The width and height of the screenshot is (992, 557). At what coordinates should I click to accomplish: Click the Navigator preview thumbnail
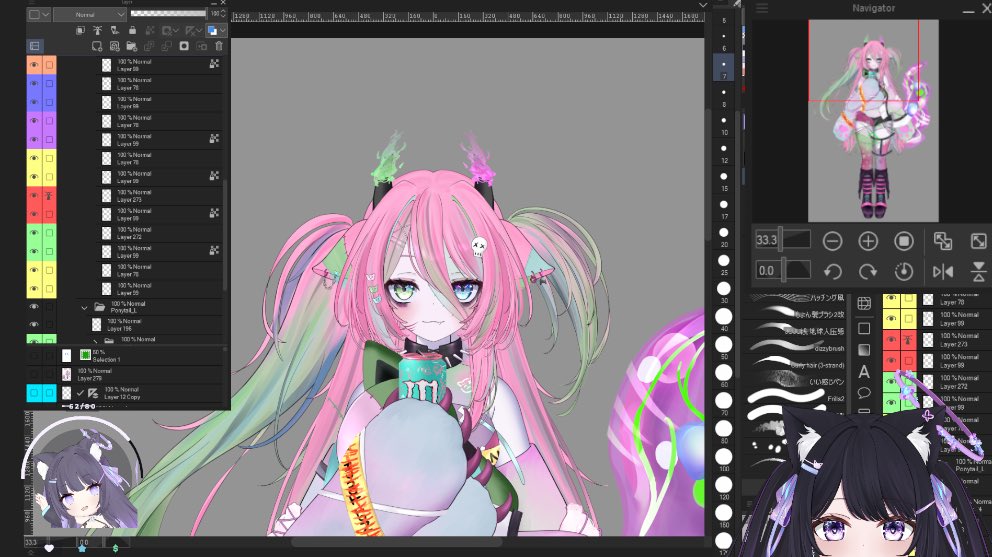pyautogui.click(x=873, y=120)
